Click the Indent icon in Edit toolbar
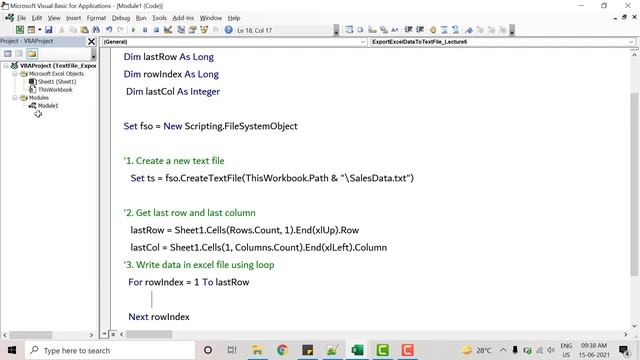The height and width of the screenshot is (360, 640). pos(408,30)
